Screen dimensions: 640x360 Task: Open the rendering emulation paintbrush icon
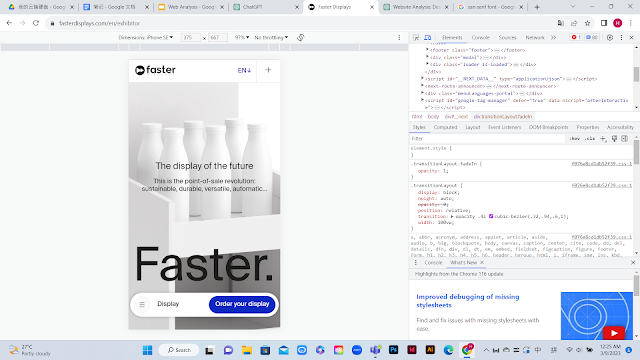(x=614, y=139)
